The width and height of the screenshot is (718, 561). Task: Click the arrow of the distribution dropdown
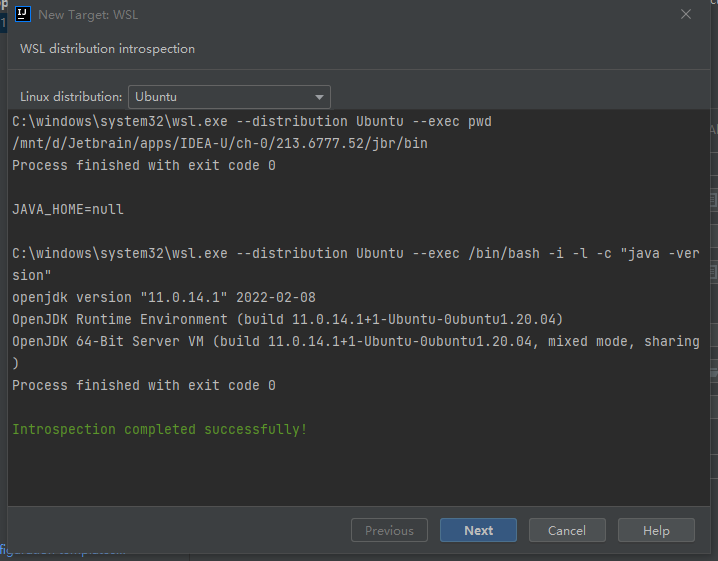click(x=320, y=97)
